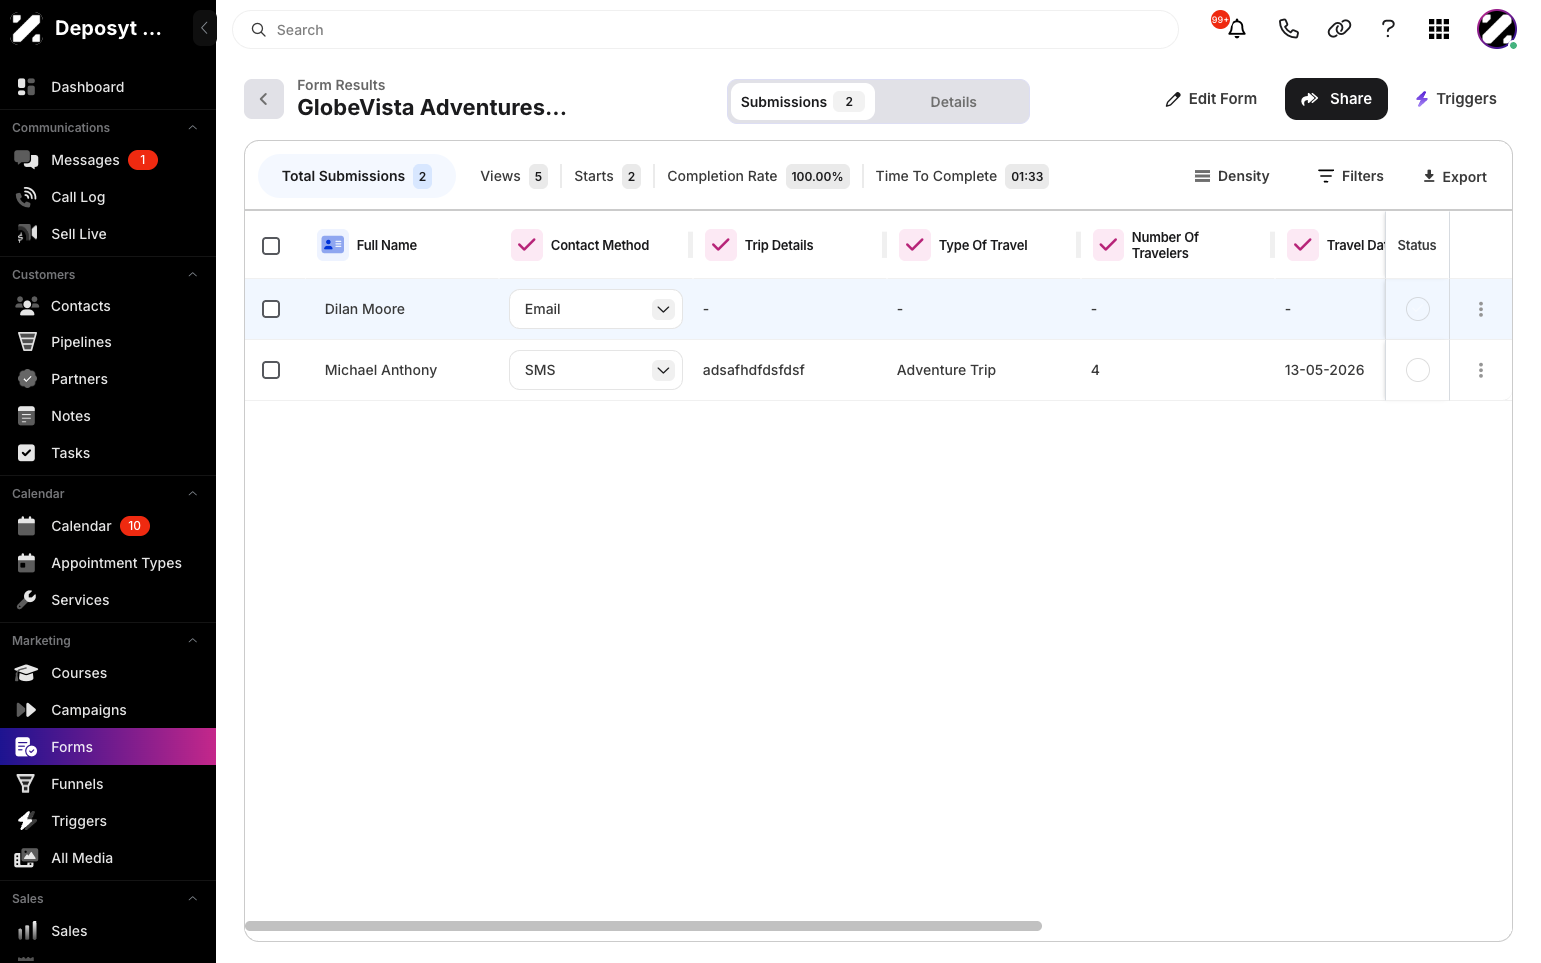This screenshot has width=1541, height=963.
Task: Open Dashboard from the sidebar
Action: [108, 87]
